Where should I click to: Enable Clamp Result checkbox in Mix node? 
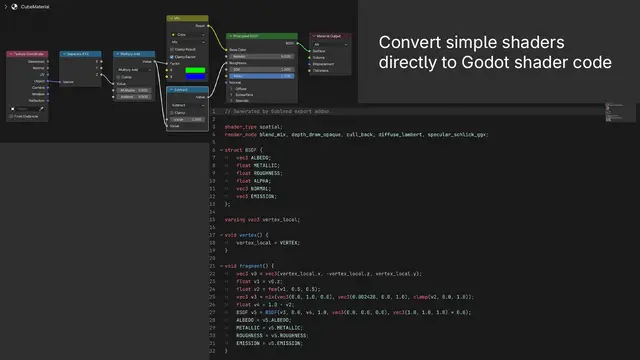coord(172,49)
